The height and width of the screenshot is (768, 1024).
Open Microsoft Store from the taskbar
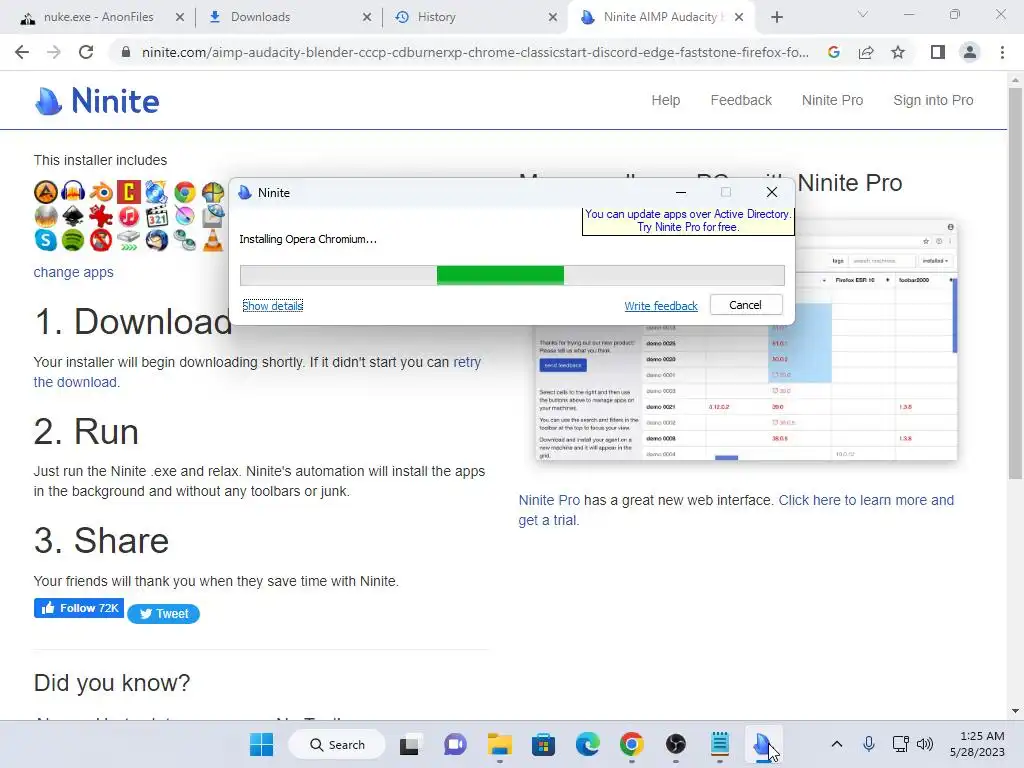543,744
